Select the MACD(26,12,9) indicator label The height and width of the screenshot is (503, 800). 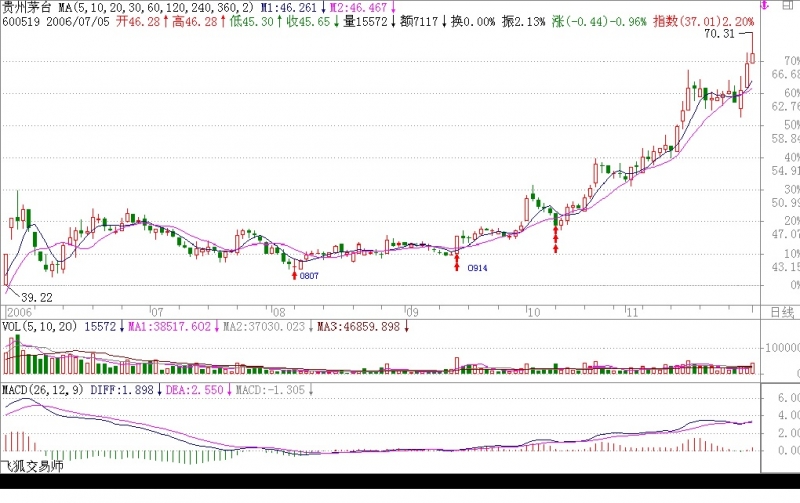point(41,389)
